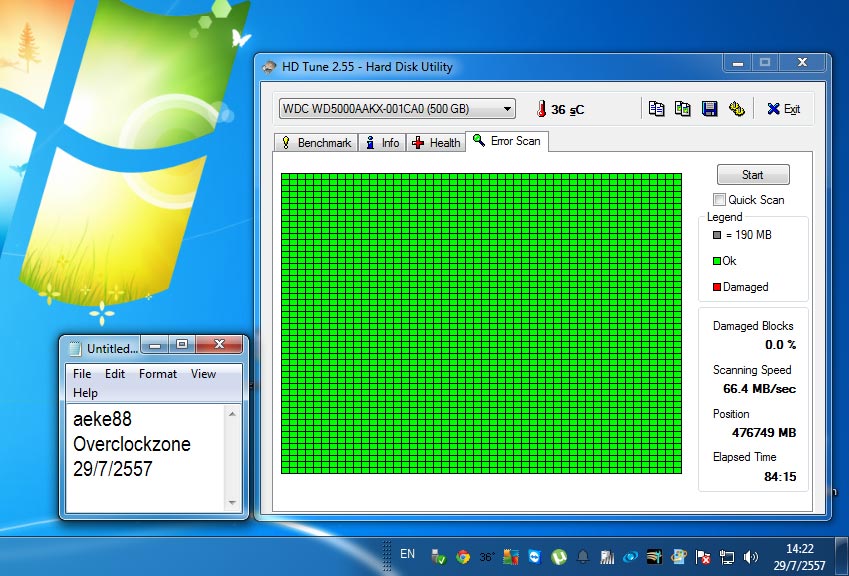Click the AVG antivirus tray icon
This screenshot has height=576, width=849.
(511, 557)
